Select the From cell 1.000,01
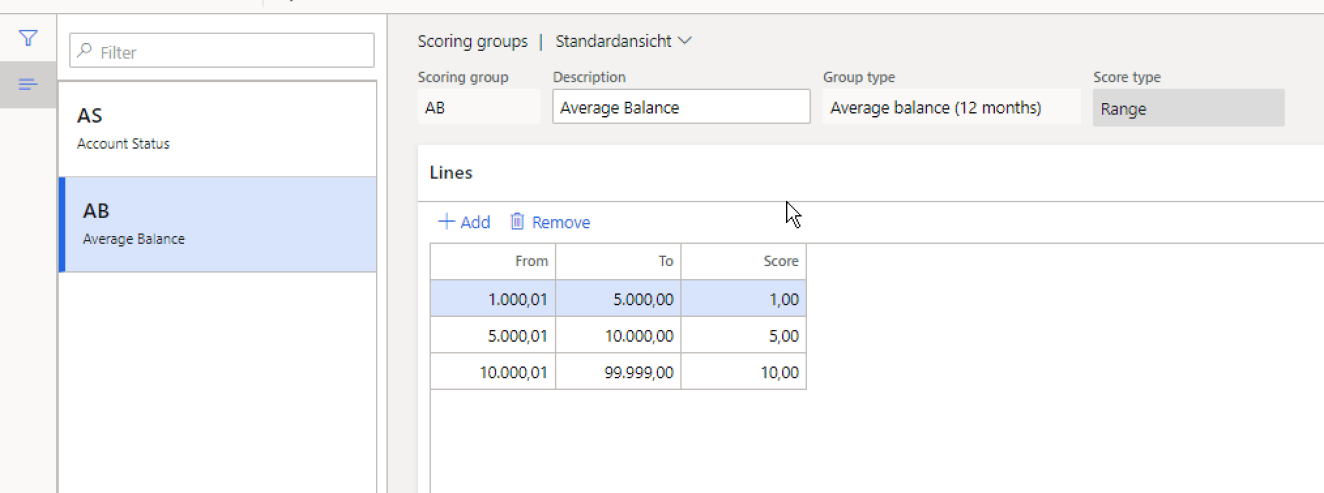The image size is (1324, 493). click(493, 299)
